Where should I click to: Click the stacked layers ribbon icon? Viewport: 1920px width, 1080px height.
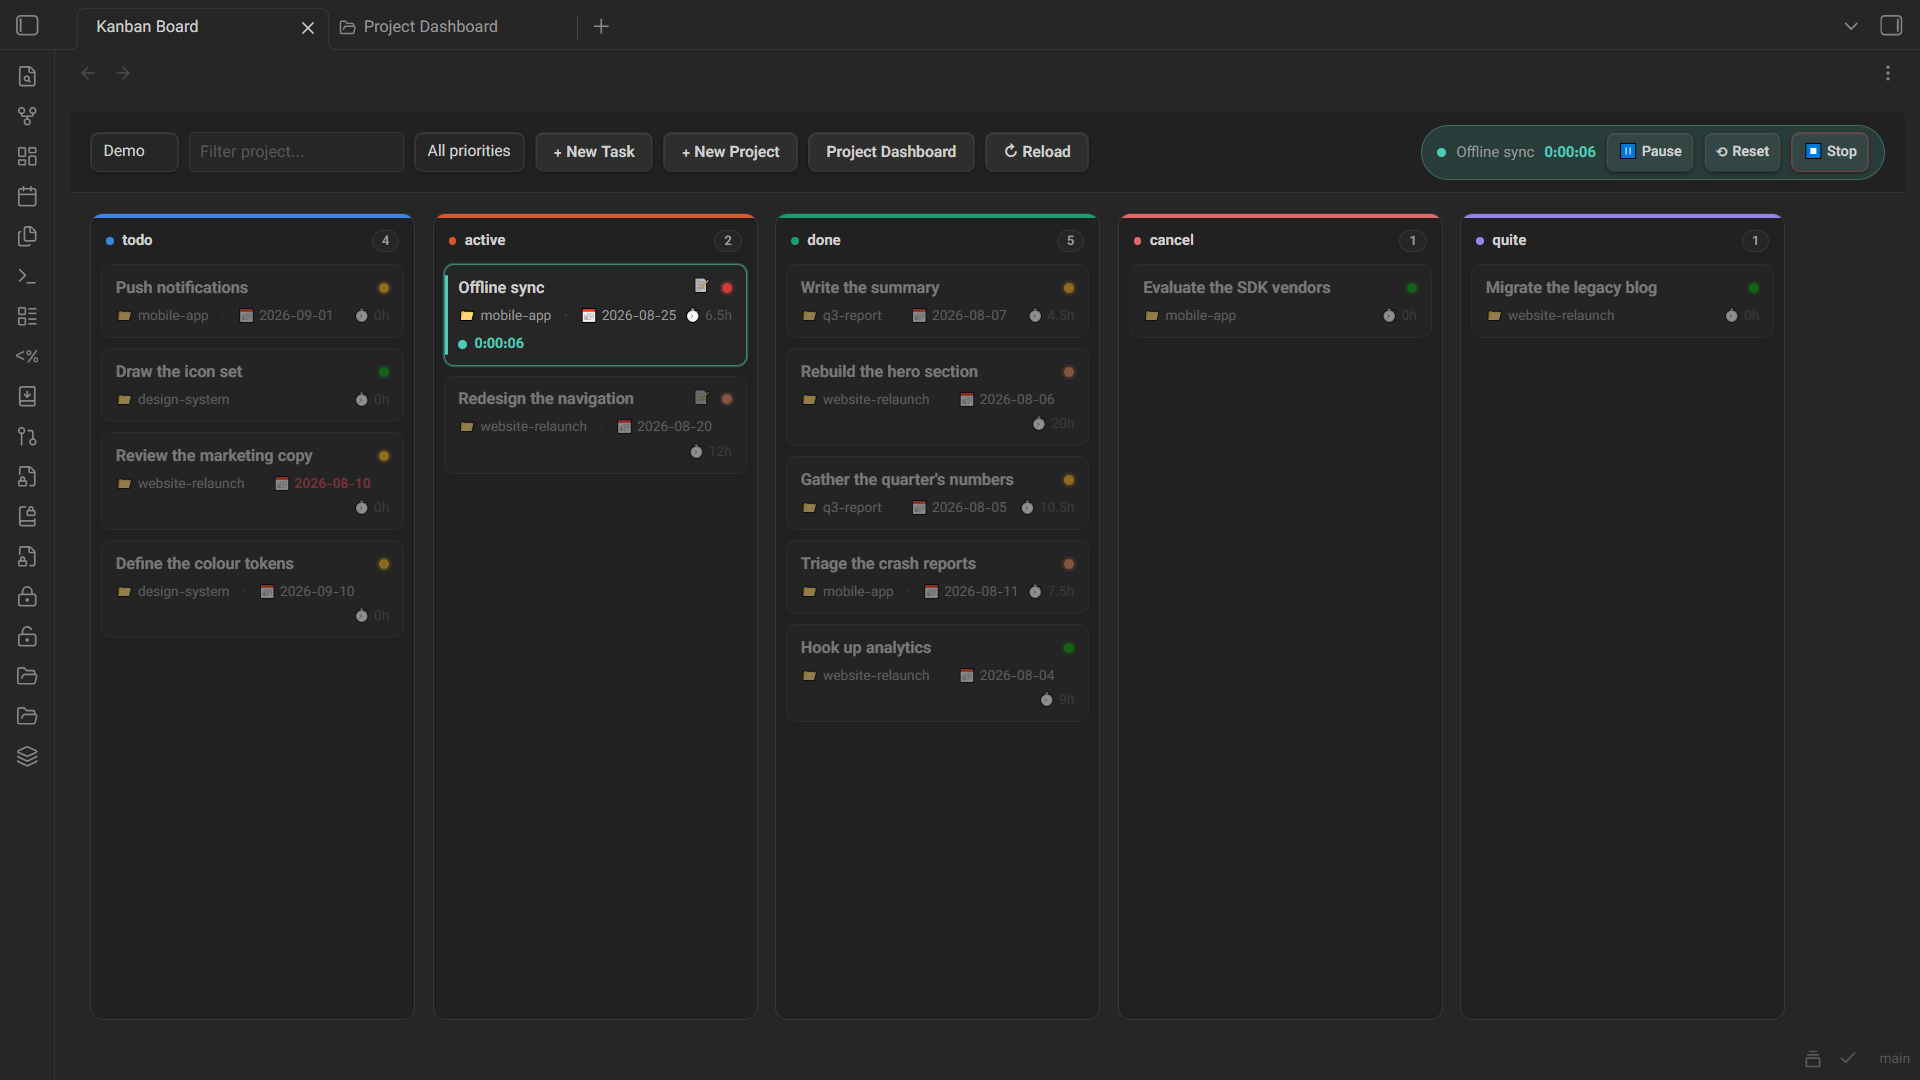pyautogui.click(x=28, y=756)
